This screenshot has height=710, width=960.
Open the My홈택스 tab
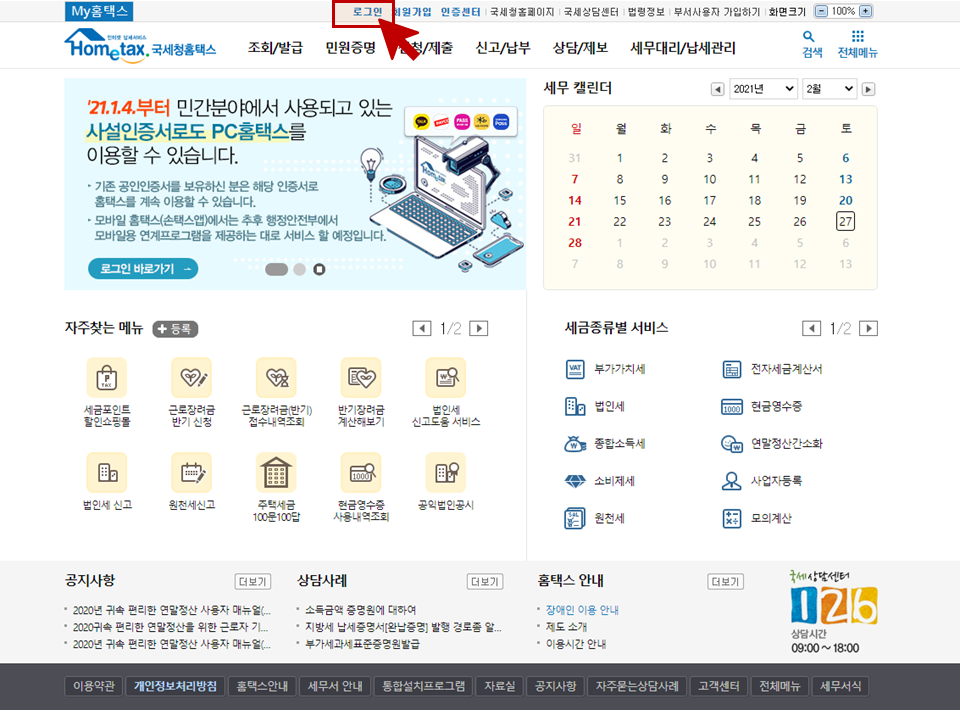99,11
